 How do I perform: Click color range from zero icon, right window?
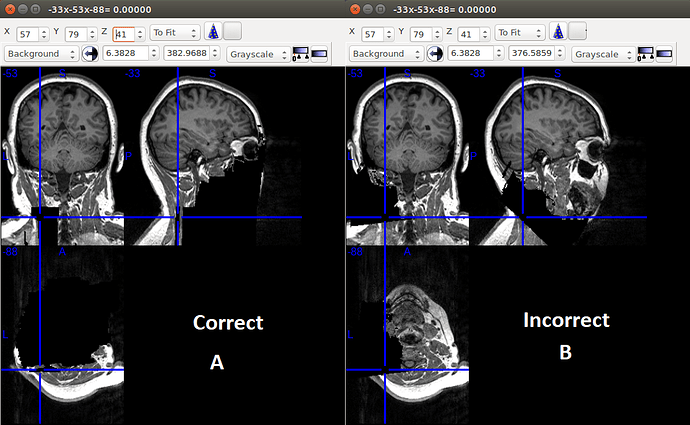tap(645, 54)
